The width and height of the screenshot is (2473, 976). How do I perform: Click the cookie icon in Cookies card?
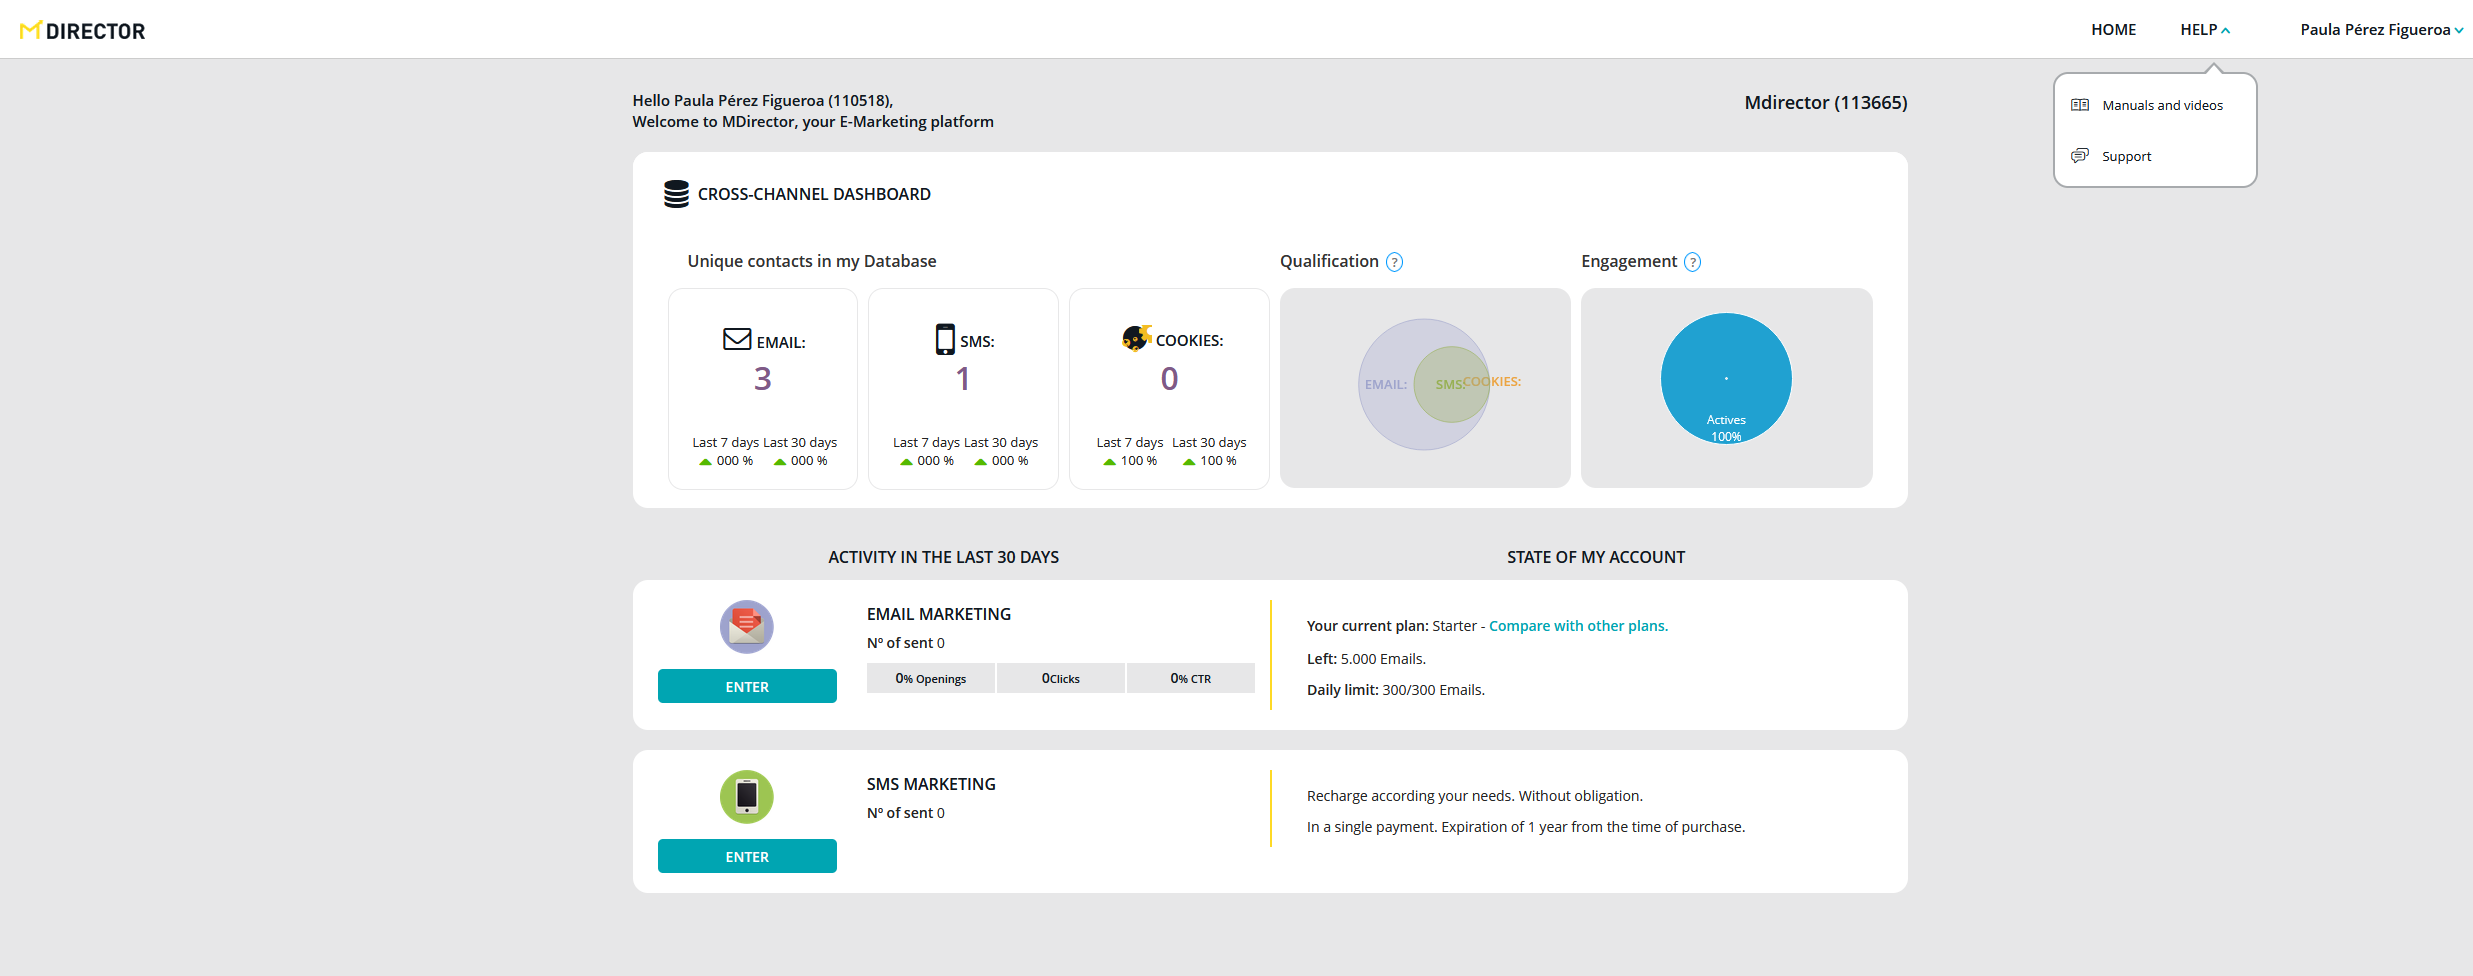[1136, 339]
